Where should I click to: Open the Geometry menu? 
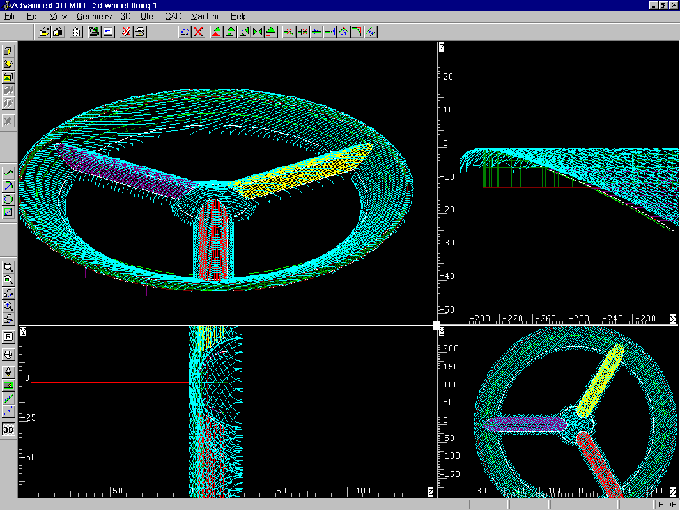[x=94, y=16]
